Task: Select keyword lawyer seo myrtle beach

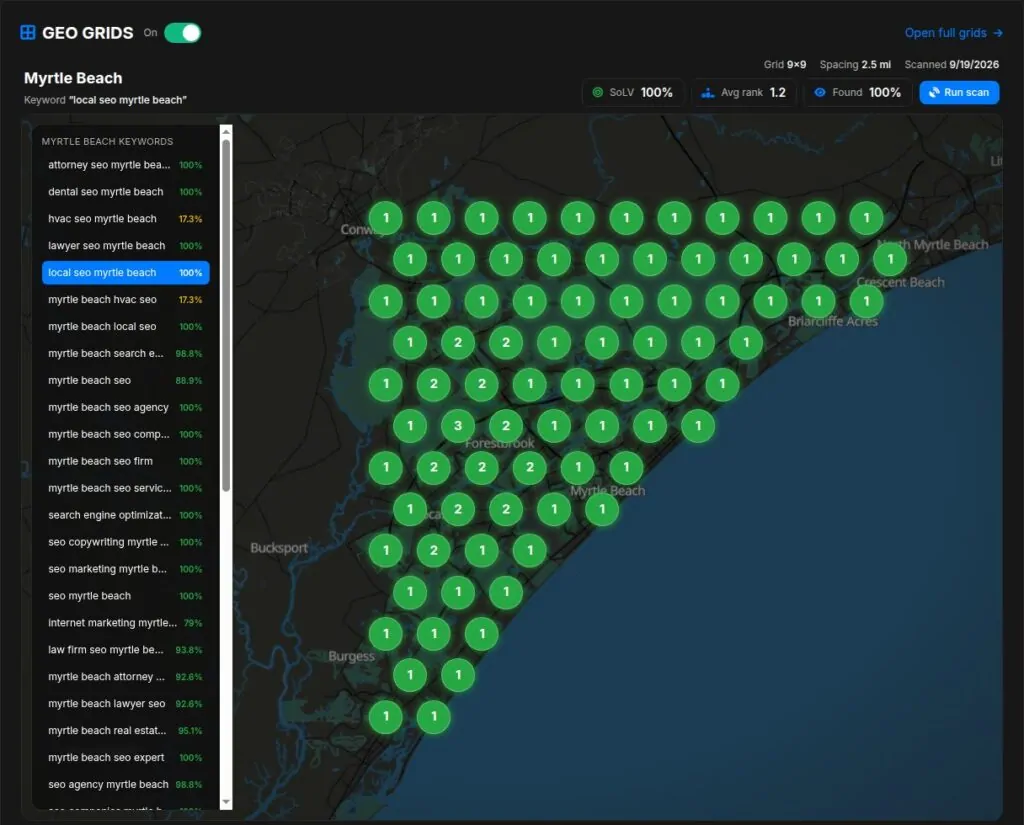Action: tap(125, 246)
